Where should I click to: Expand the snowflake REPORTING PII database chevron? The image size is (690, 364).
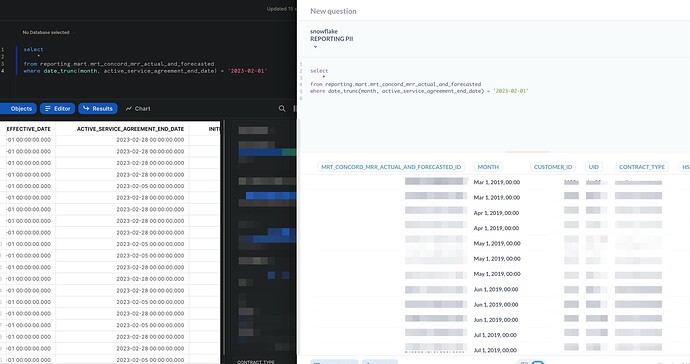click(315, 47)
